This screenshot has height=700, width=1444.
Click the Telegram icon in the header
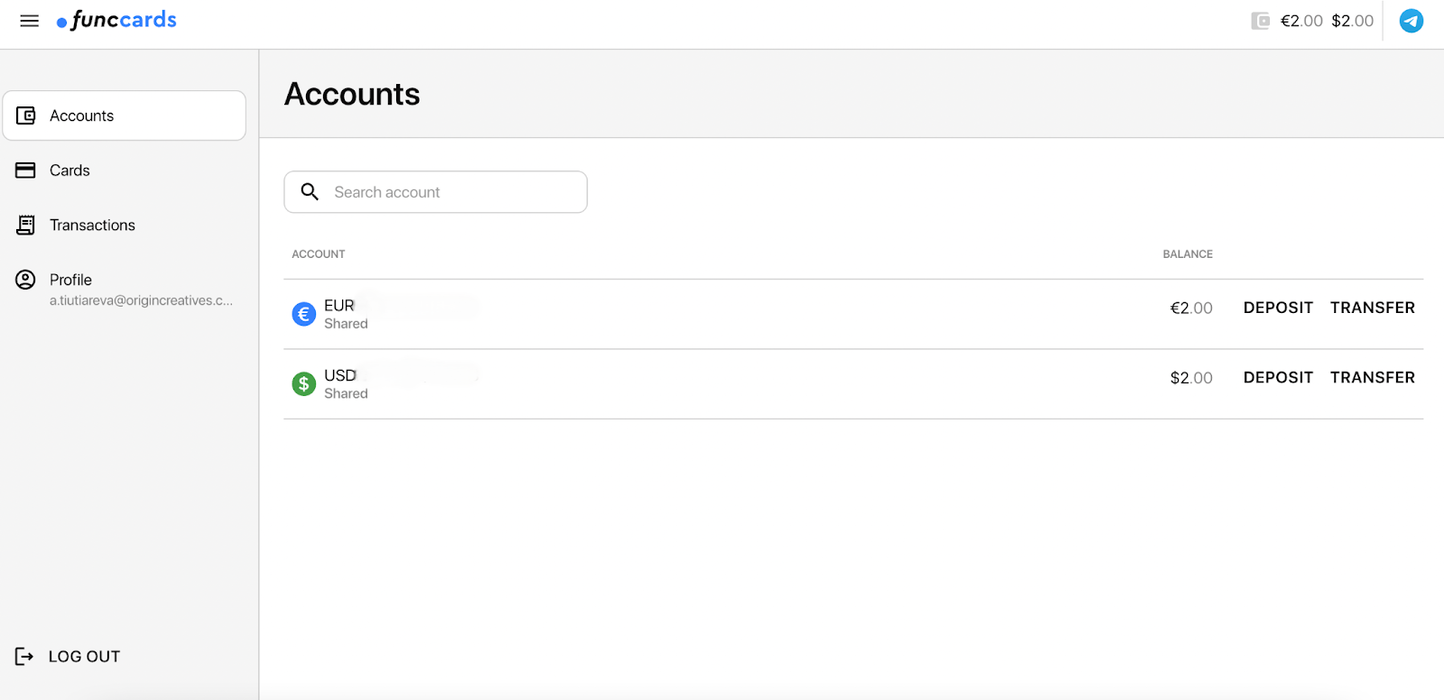tap(1411, 20)
